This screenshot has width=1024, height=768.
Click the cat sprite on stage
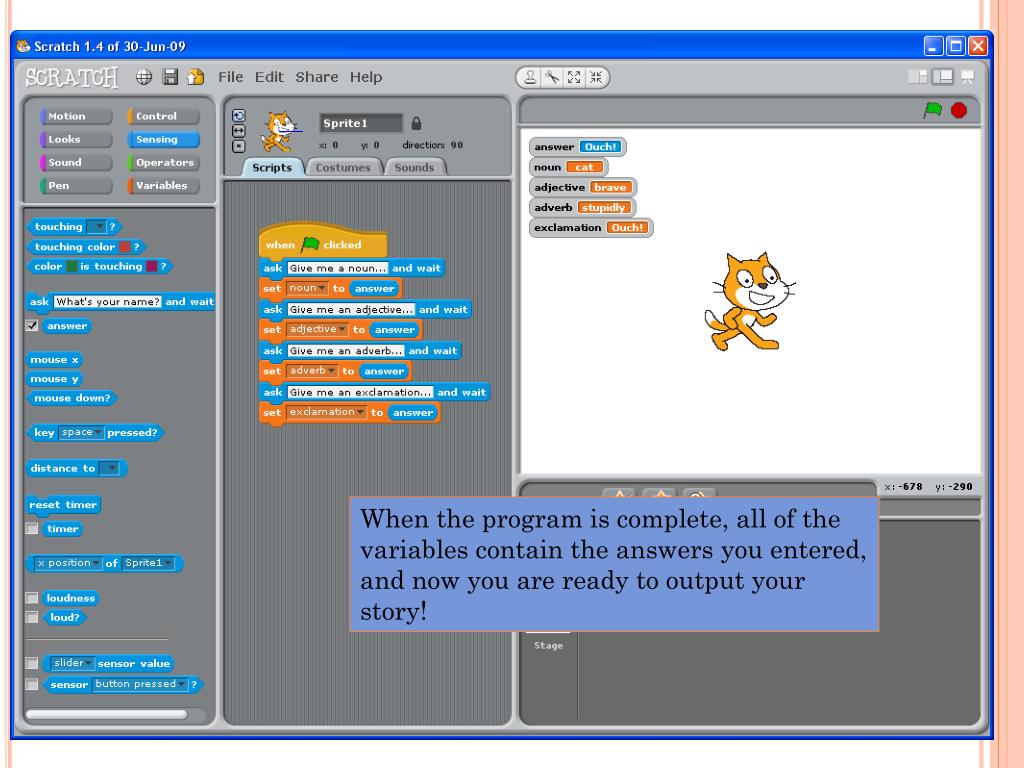tap(749, 302)
